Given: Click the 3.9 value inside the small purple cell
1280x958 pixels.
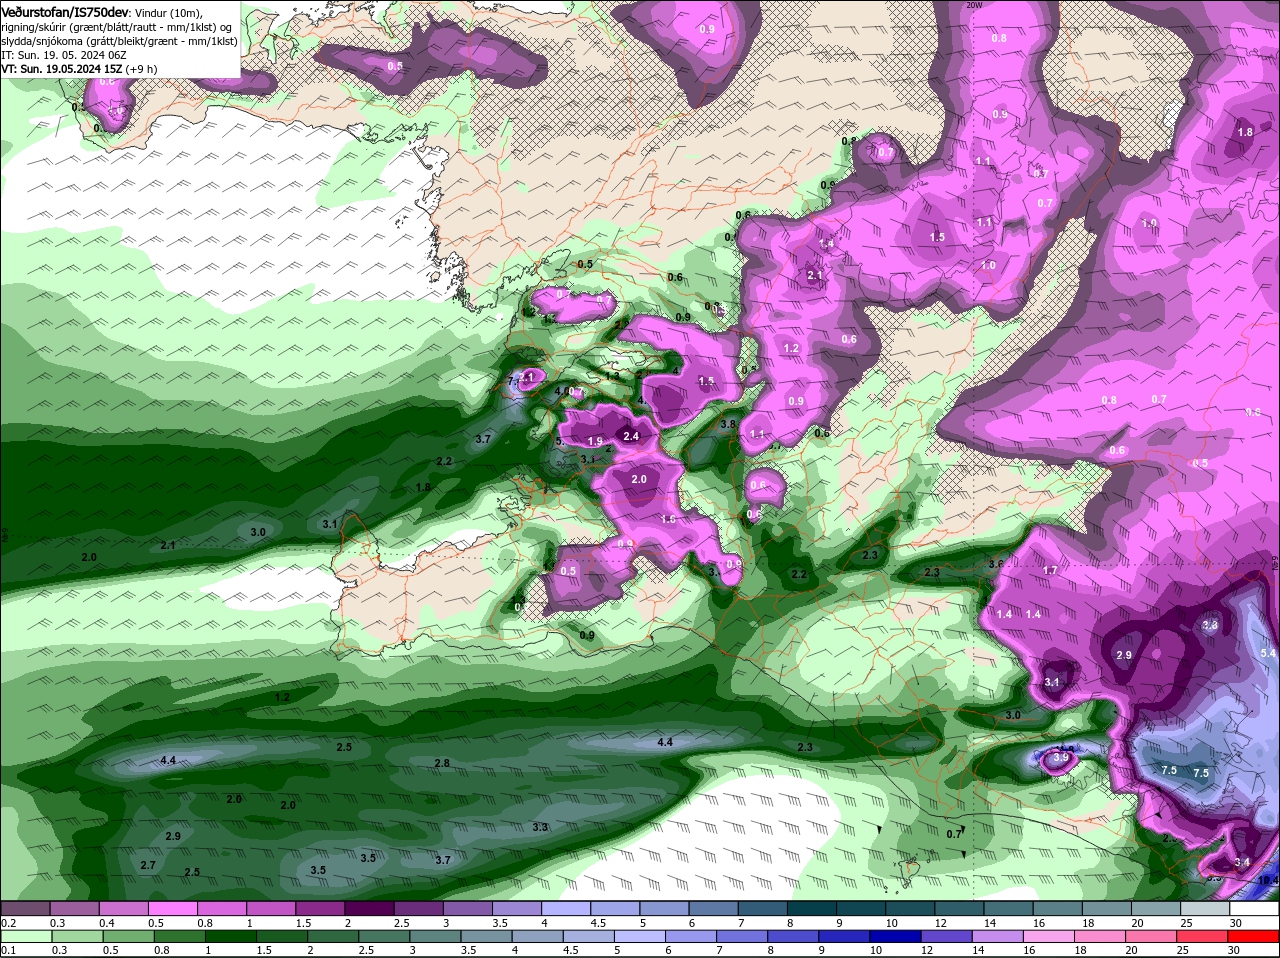Looking at the screenshot, I should [x=1061, y=759].
